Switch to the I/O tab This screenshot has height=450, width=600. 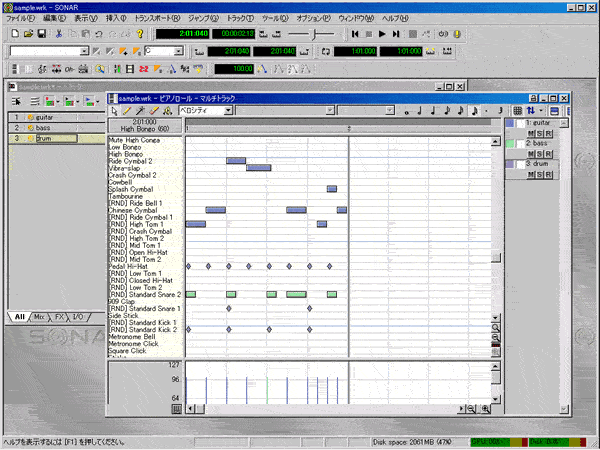coord(78,317)
